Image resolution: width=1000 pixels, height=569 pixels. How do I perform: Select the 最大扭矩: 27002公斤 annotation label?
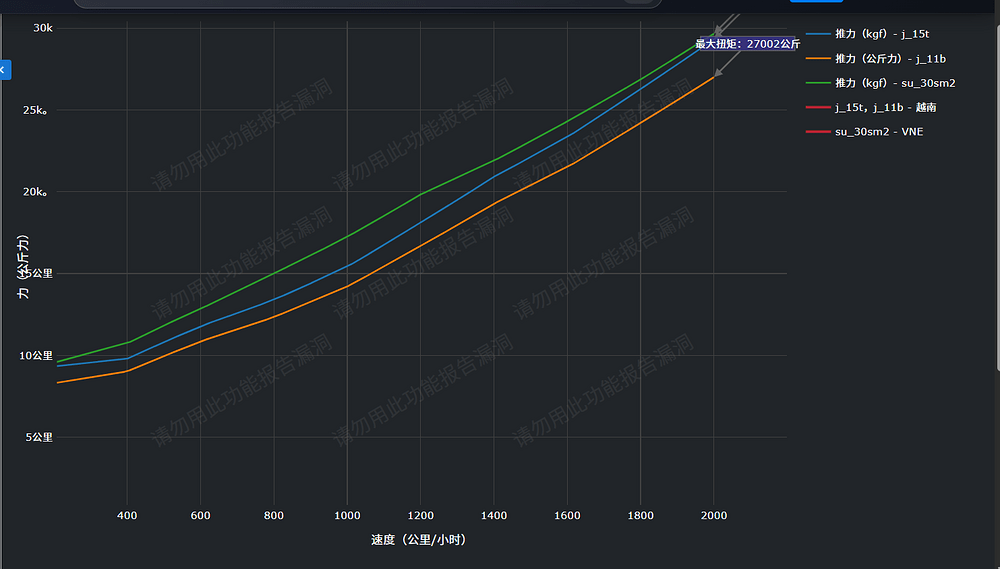click(748, 44)
